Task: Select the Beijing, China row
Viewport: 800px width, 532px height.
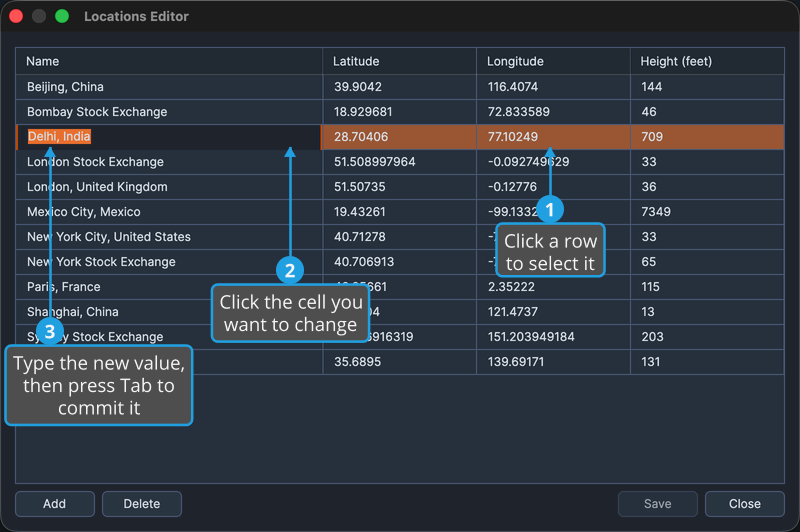Action: click(x=400, y=87)
